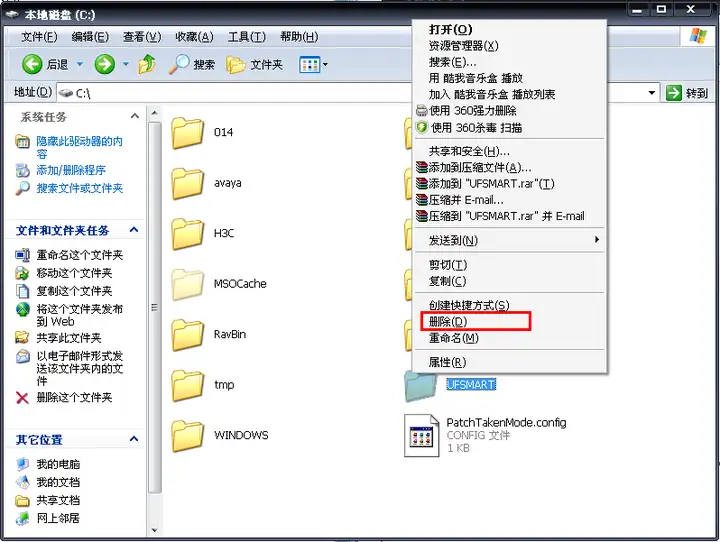Collapse the 其它位置 panel
Image resolution: width=720 pixels, height=542 pixels.
tap(134, 439)
